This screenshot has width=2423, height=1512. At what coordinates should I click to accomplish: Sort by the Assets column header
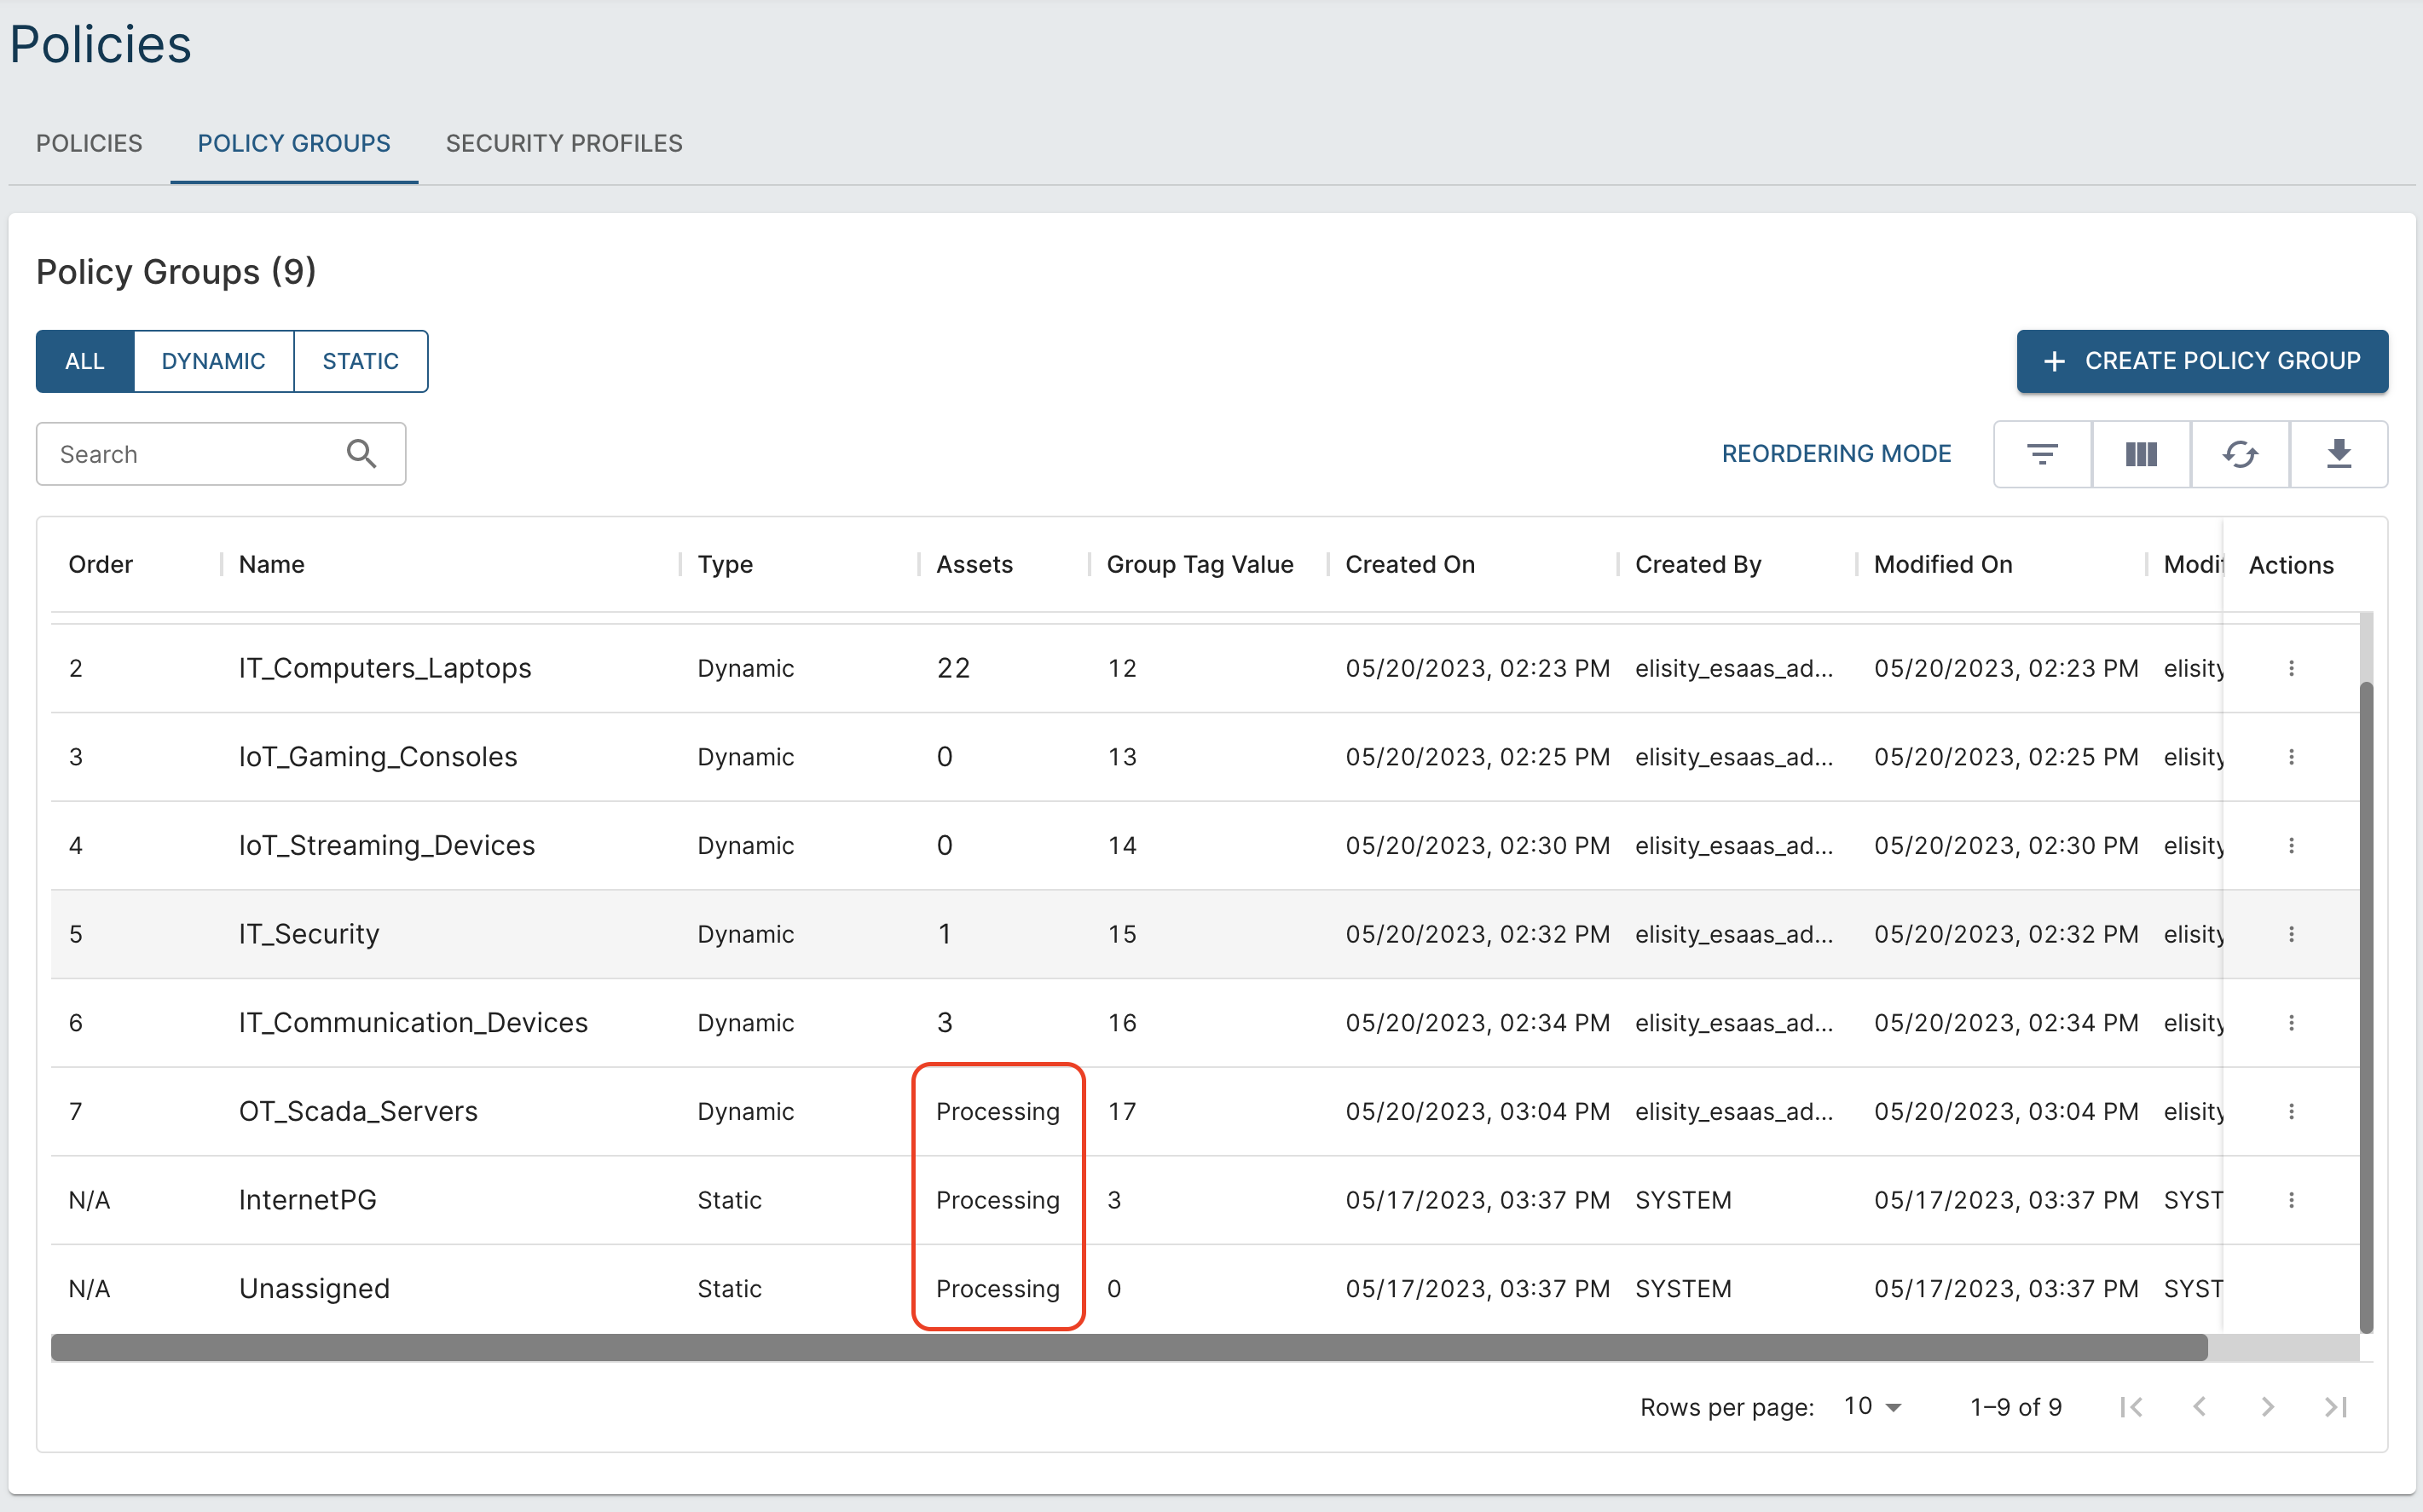click(974, 565)
